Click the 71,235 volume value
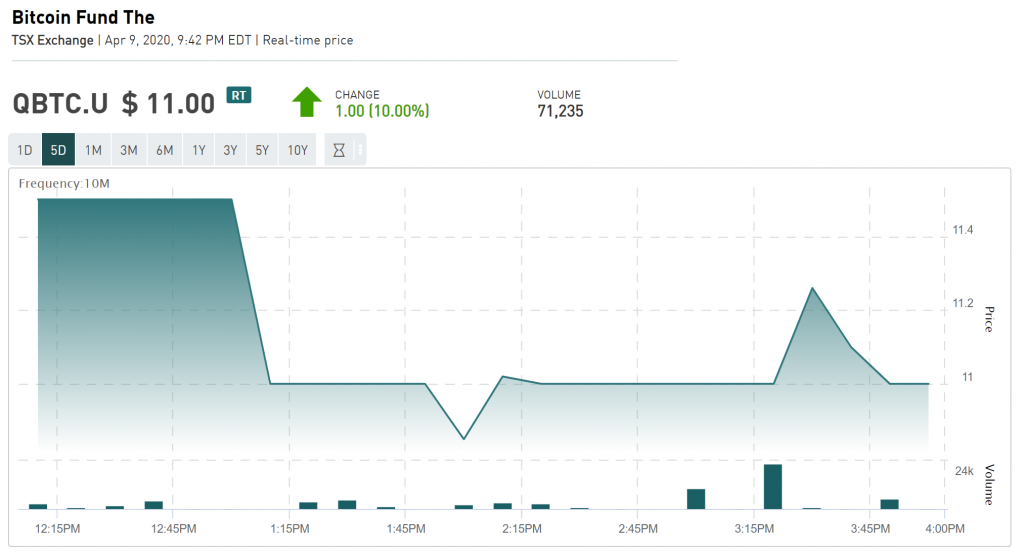The width and height of the screenshot is (1024, 554). click(560, 111)
